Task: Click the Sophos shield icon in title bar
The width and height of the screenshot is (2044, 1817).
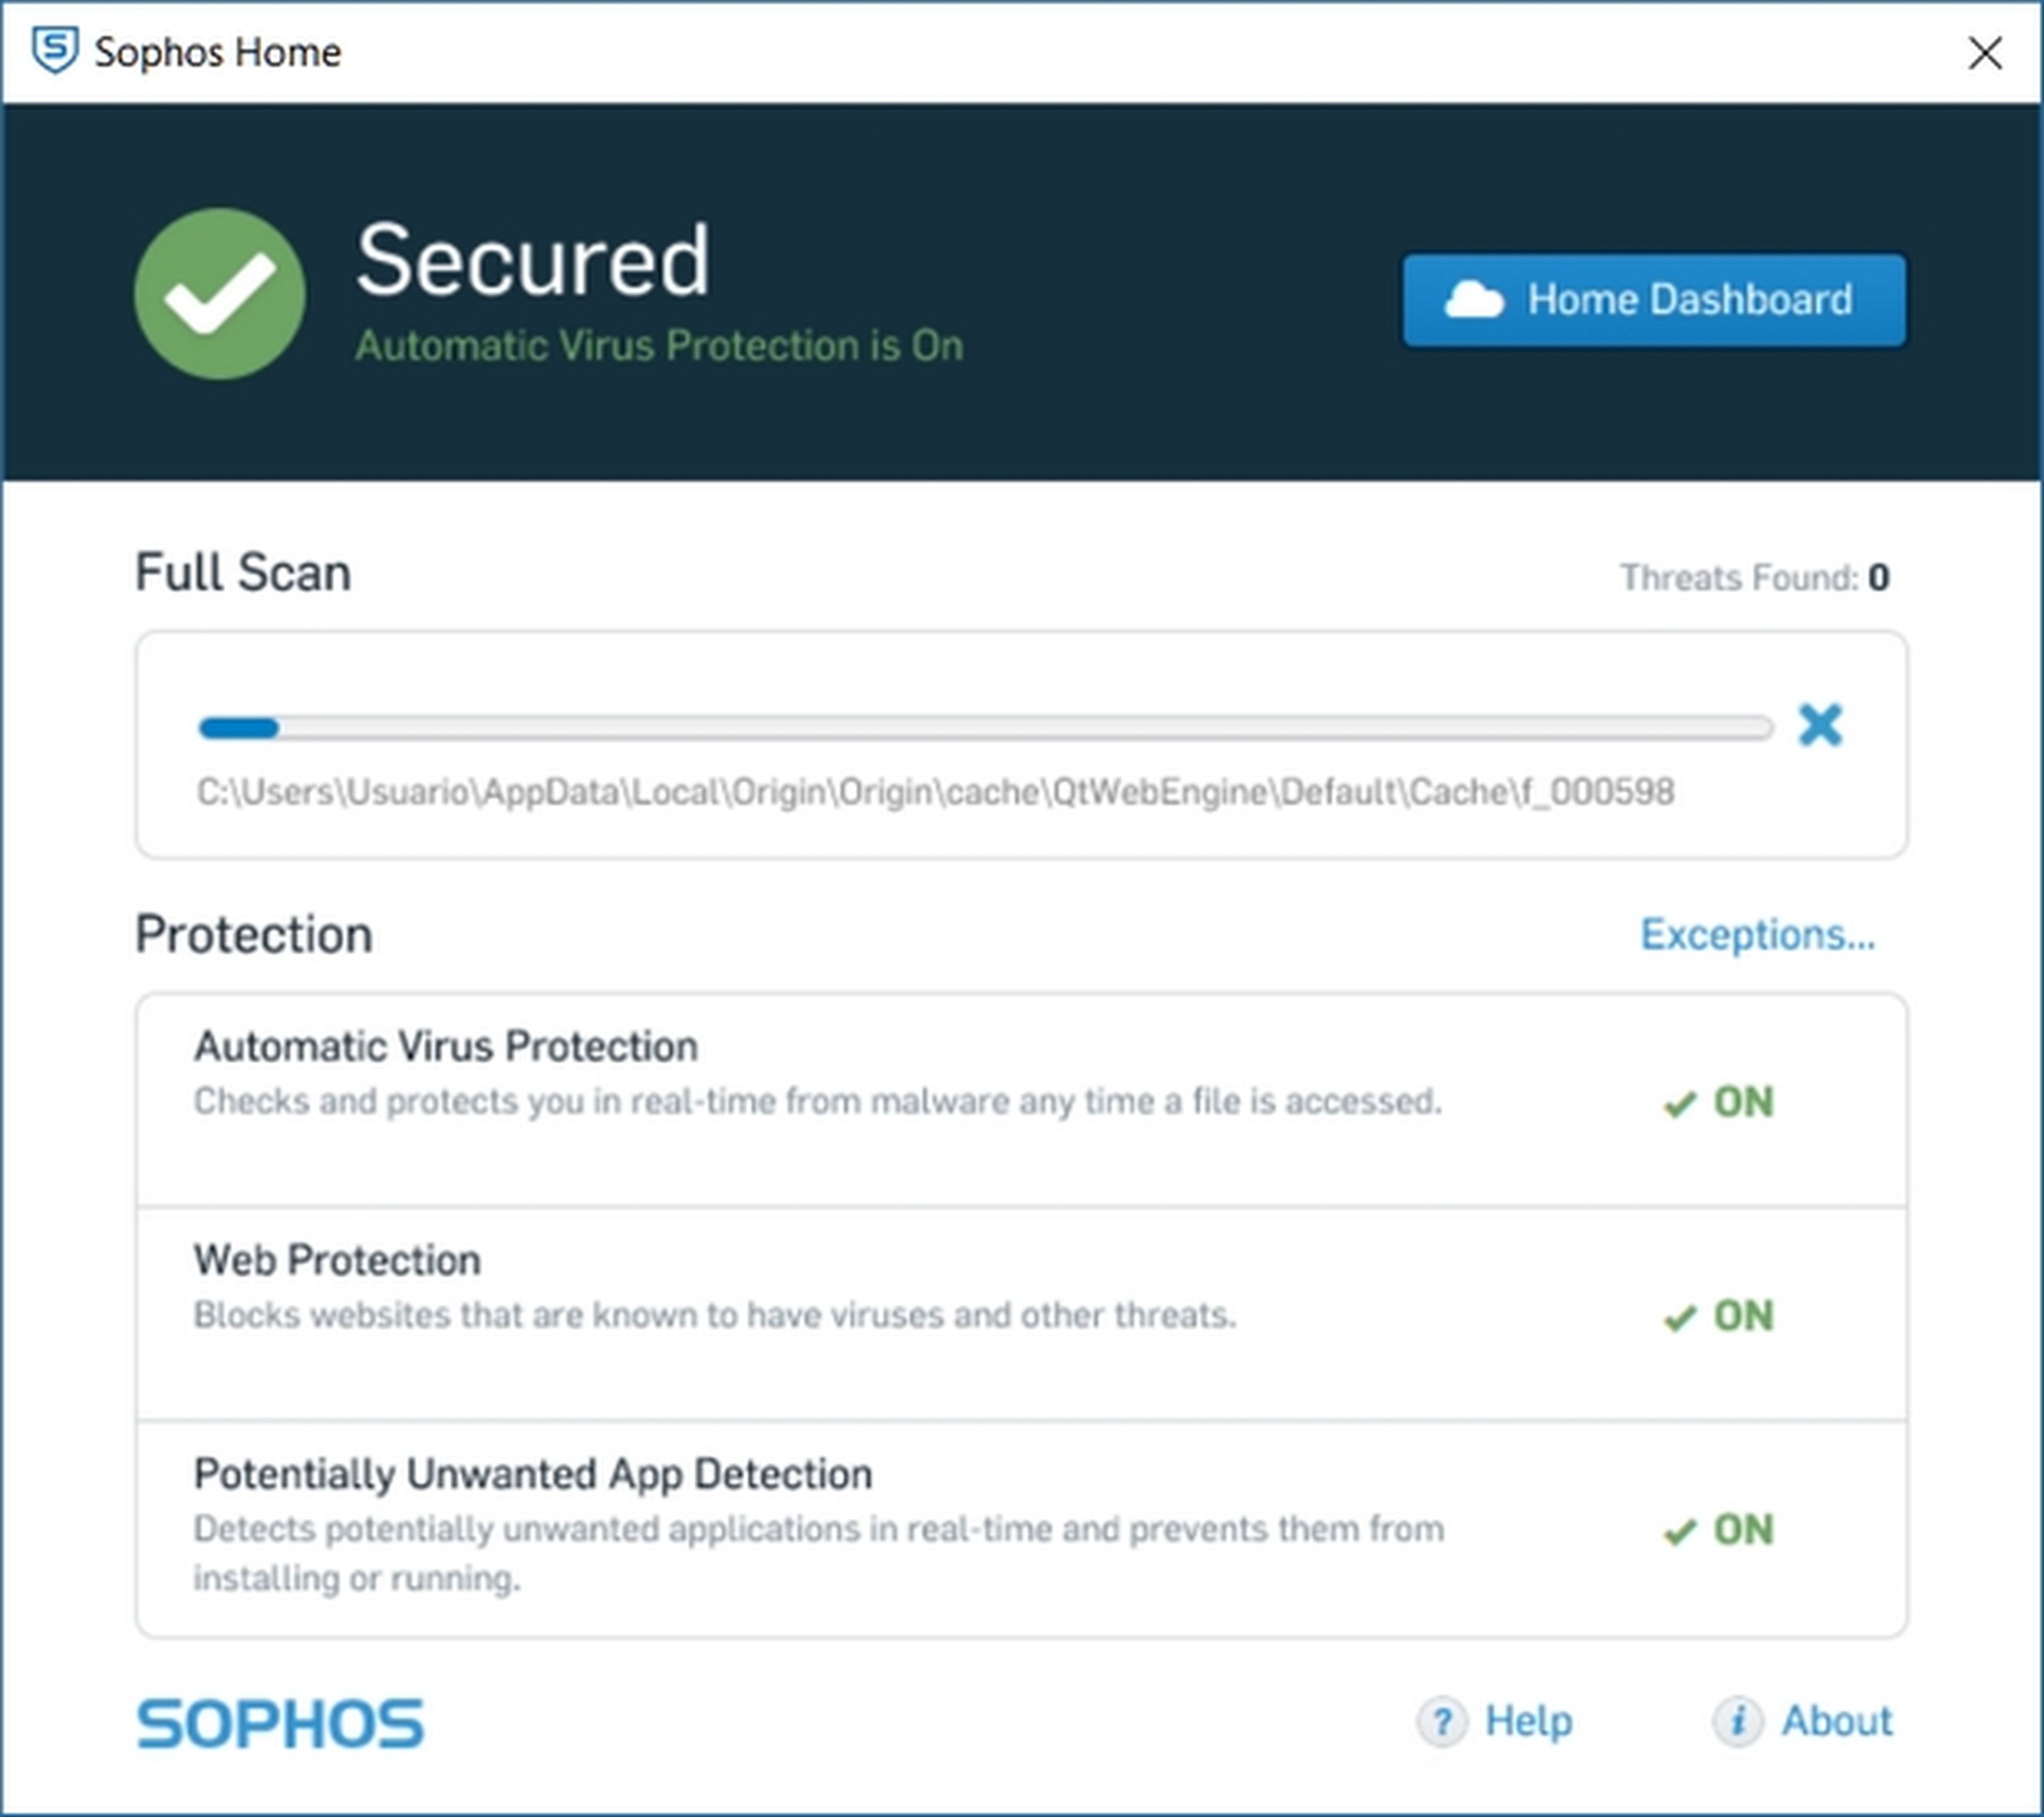Action: click(x=55, y=50)
